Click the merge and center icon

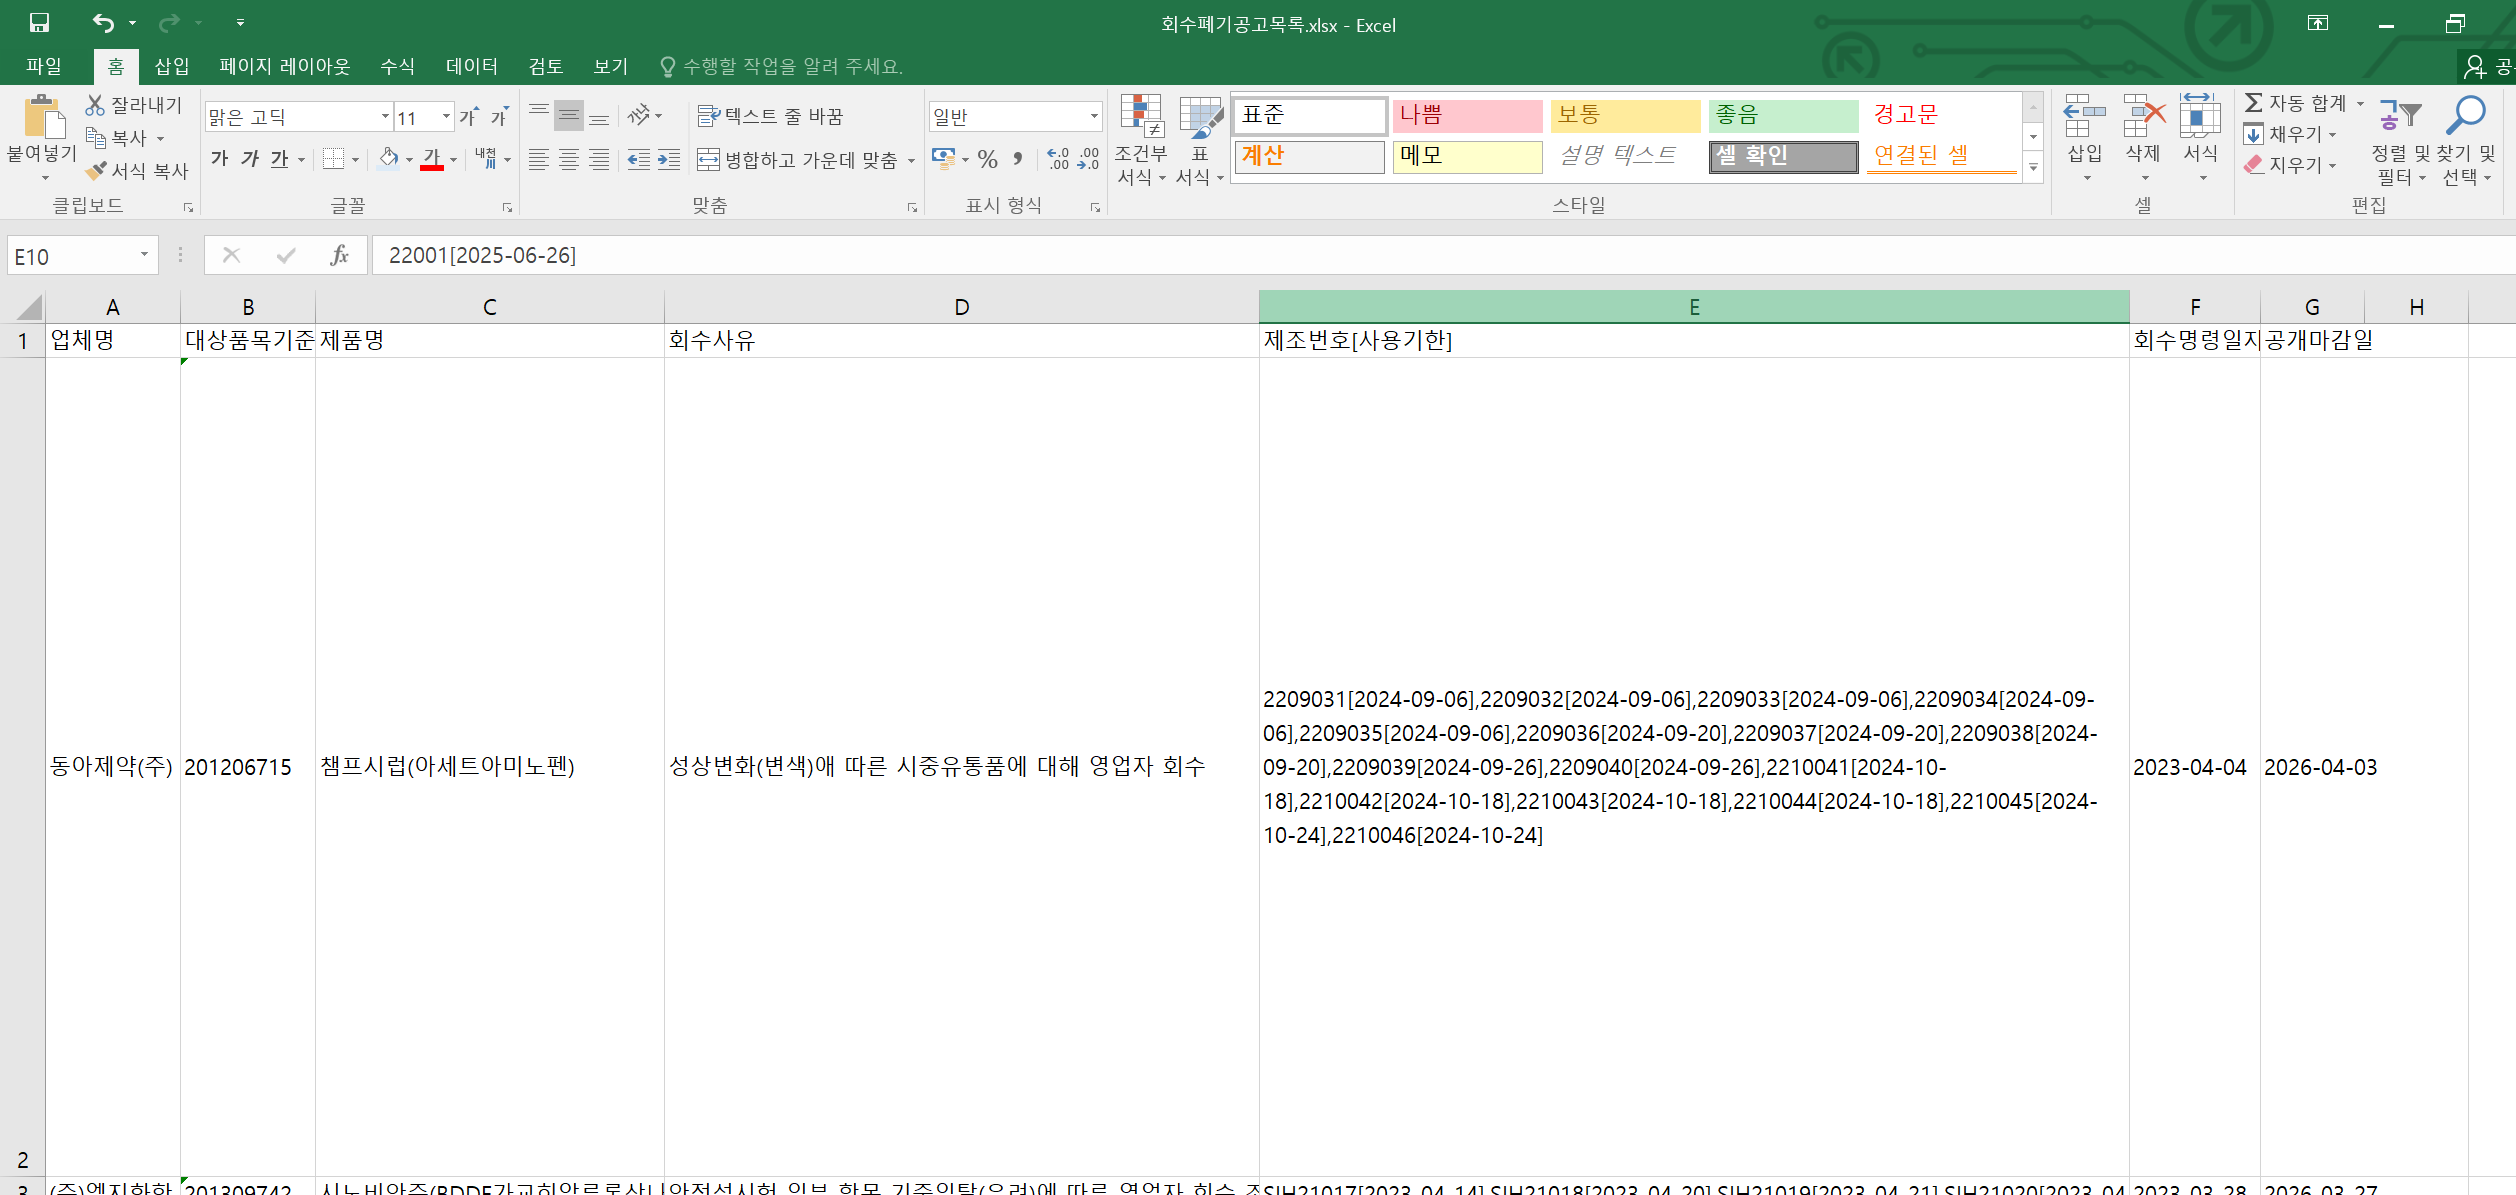[x=708, y=160]
